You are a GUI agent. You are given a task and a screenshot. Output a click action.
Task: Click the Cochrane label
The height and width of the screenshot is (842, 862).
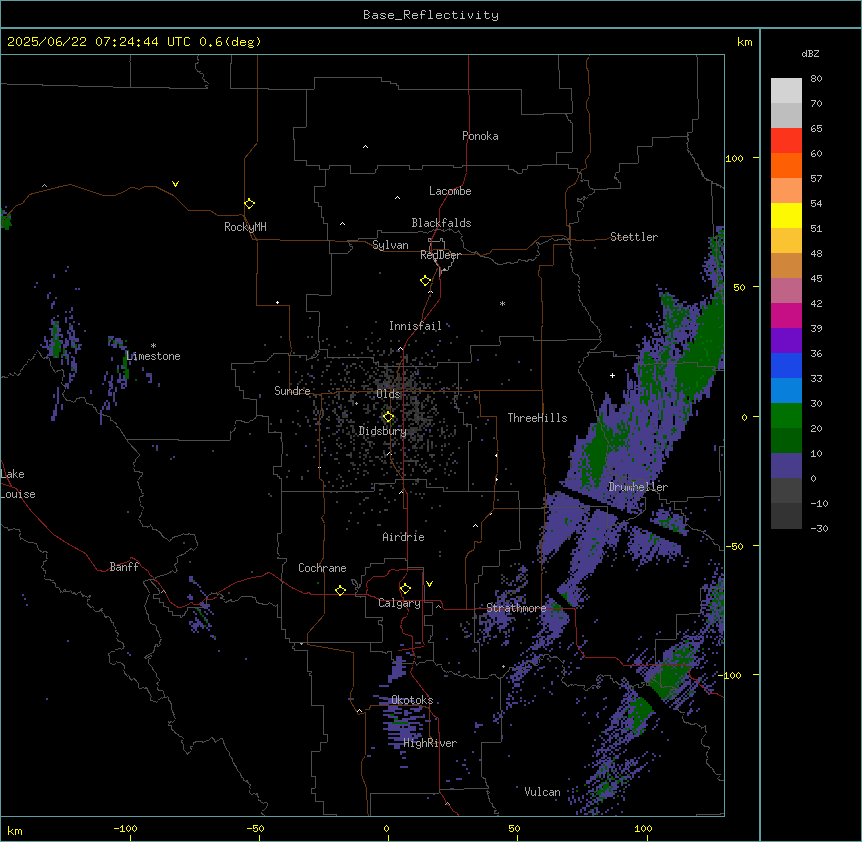(x=322, y=568)
